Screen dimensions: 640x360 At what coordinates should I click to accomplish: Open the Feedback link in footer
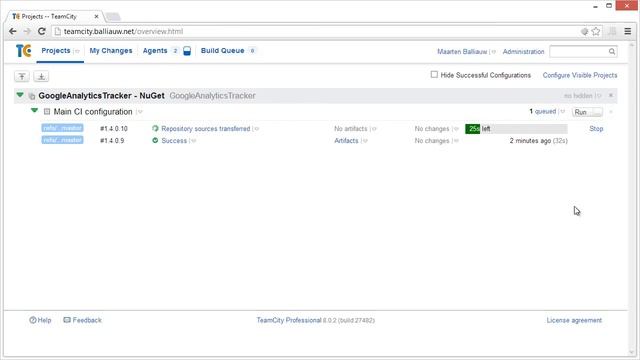[82, 320]
